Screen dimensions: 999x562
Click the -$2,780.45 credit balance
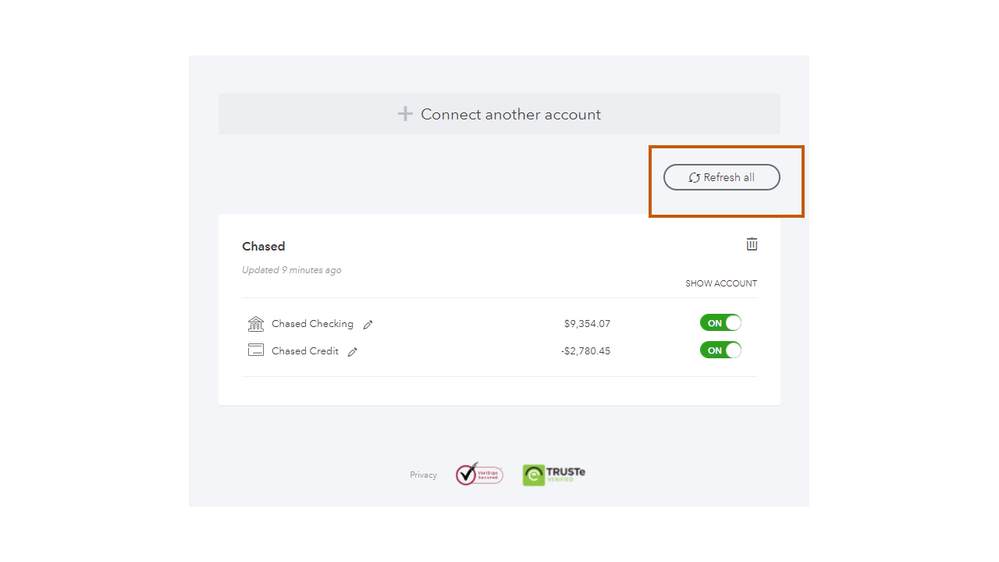coord(585,351)
